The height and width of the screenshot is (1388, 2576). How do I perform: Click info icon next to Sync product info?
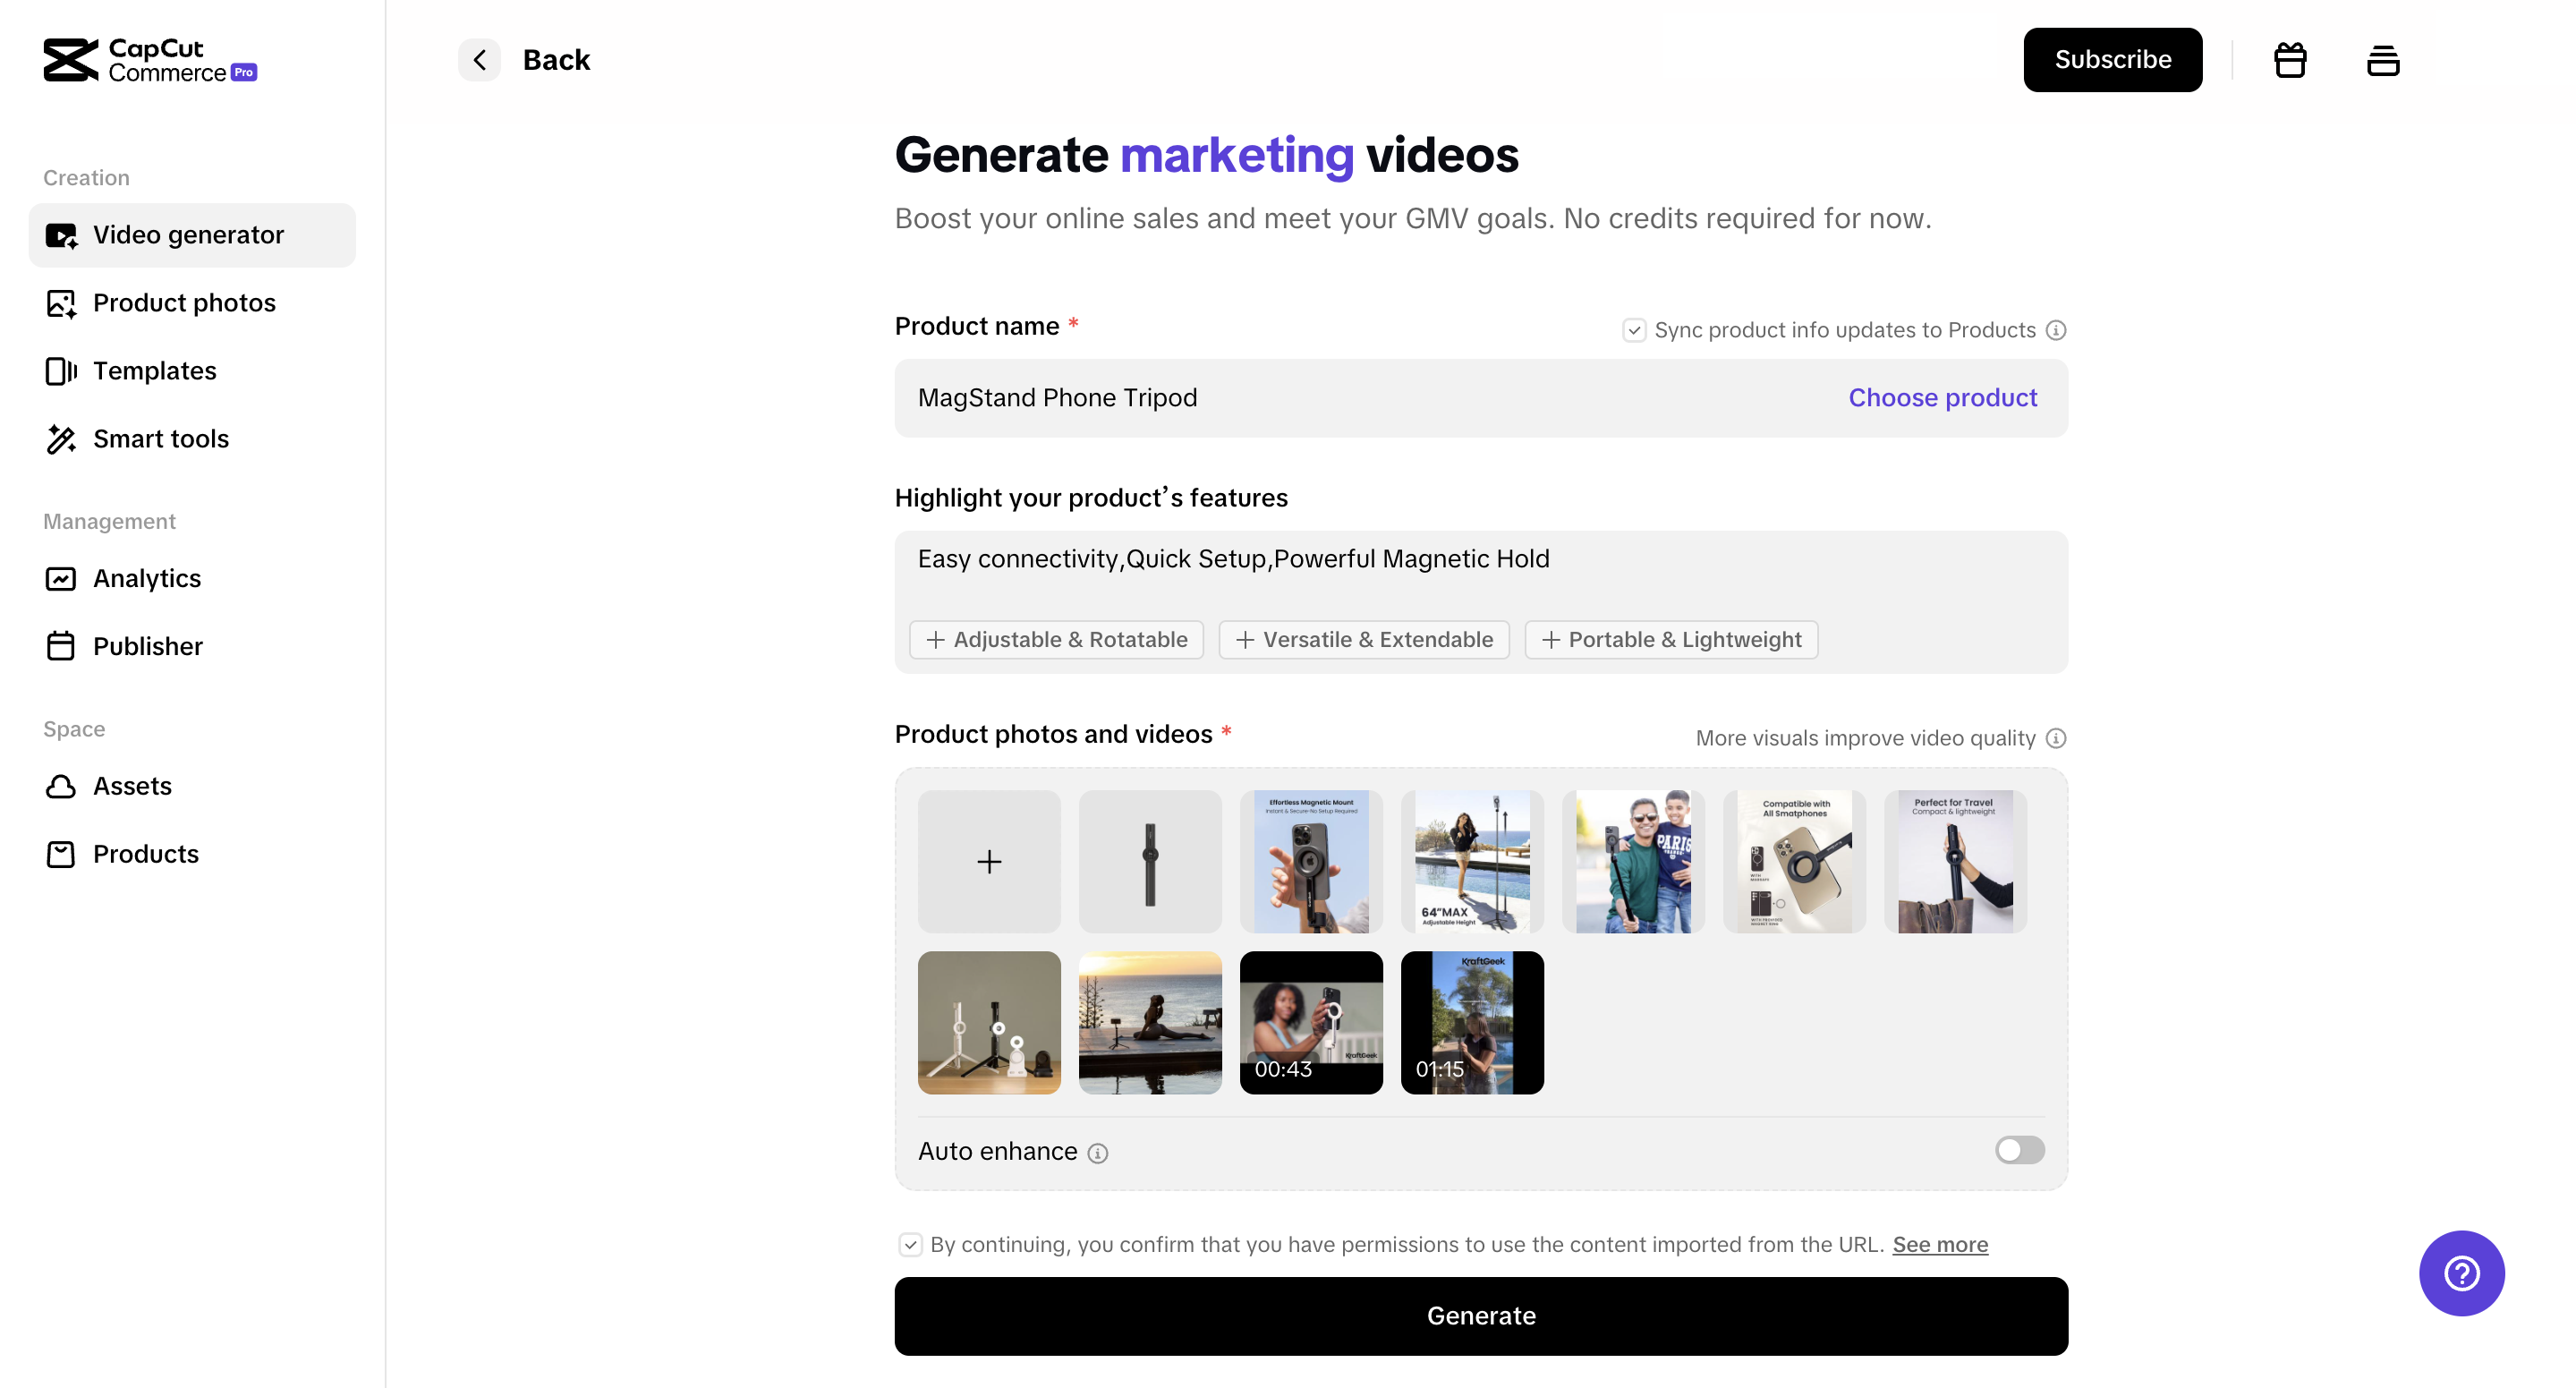pyautogui.click(x=2056, y=330)
